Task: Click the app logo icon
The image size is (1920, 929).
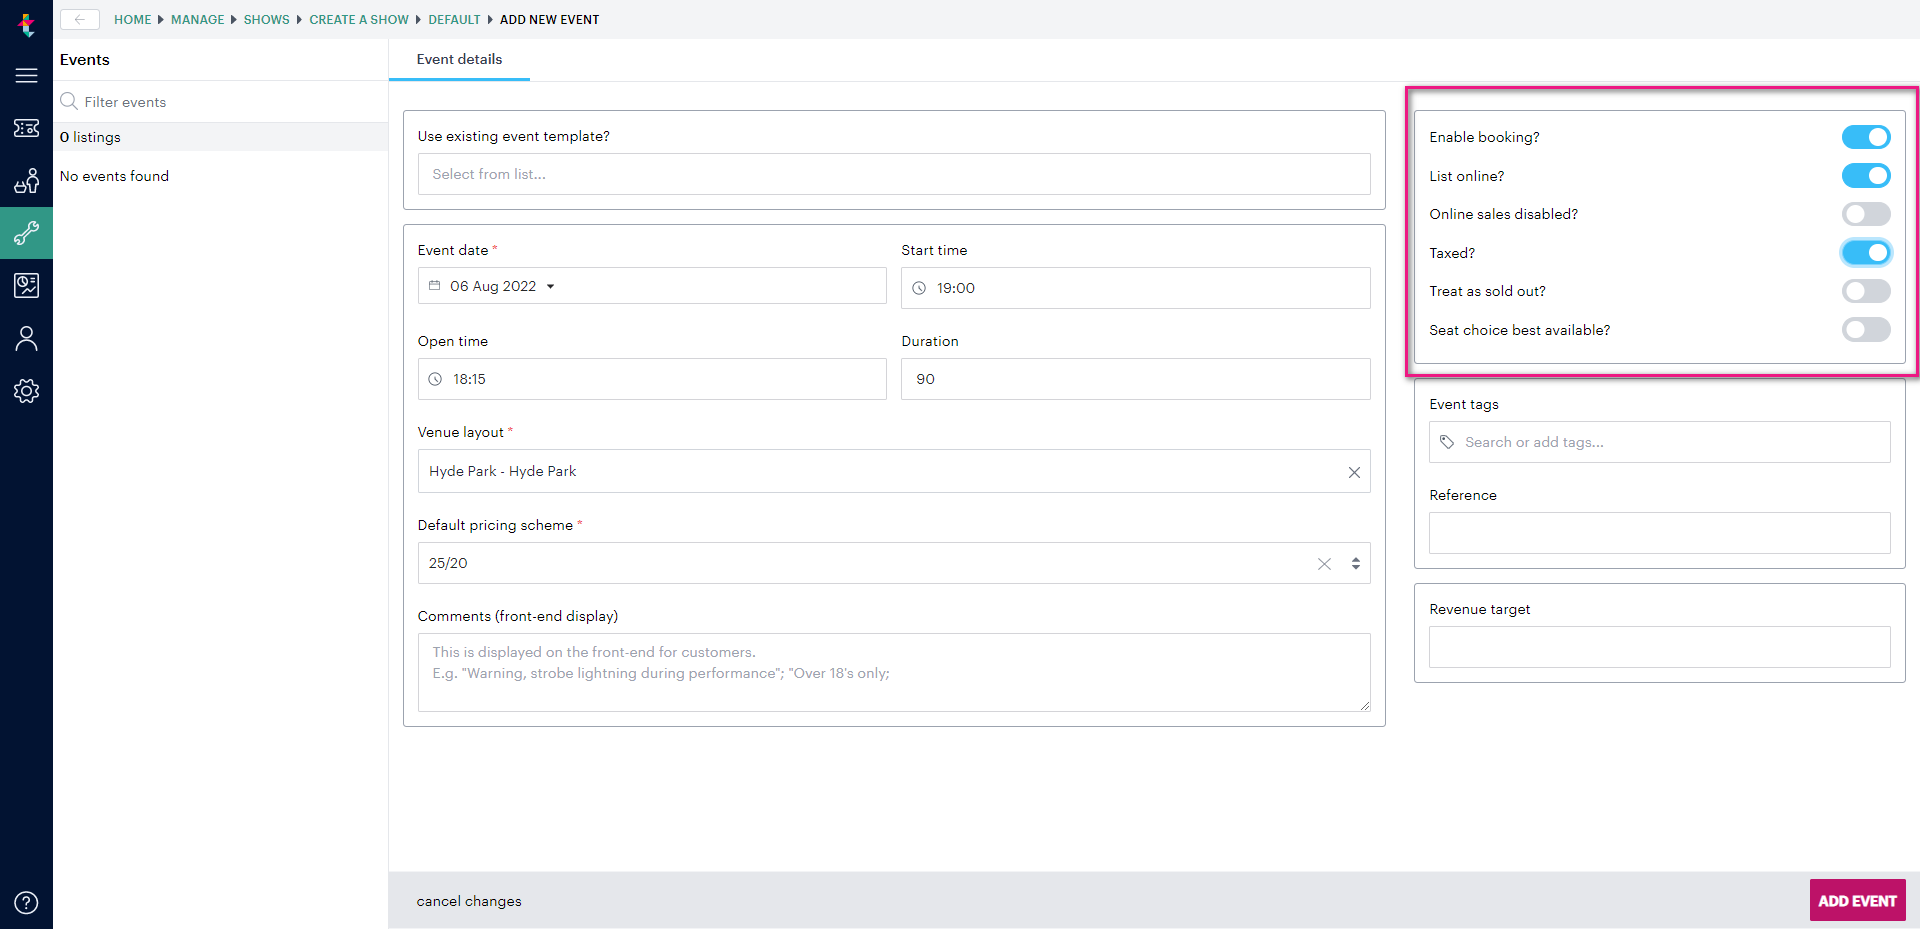Action: click(27, 24)
